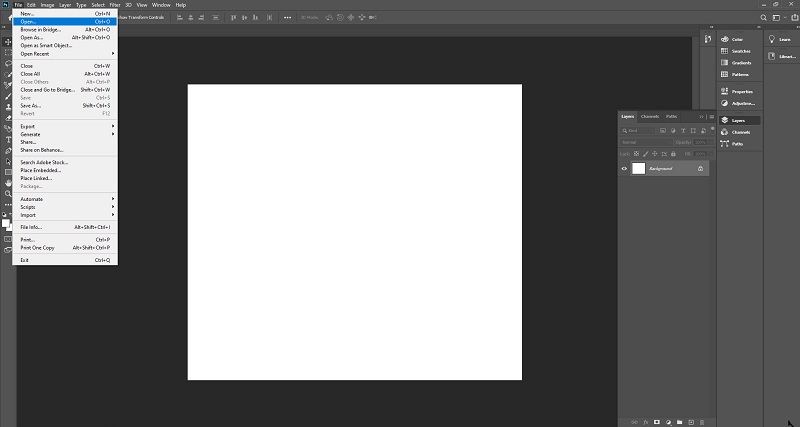This screenshot has height=427, width=800.
Task: Toggle lock image pixels brush icon
Action: (645, 154)
